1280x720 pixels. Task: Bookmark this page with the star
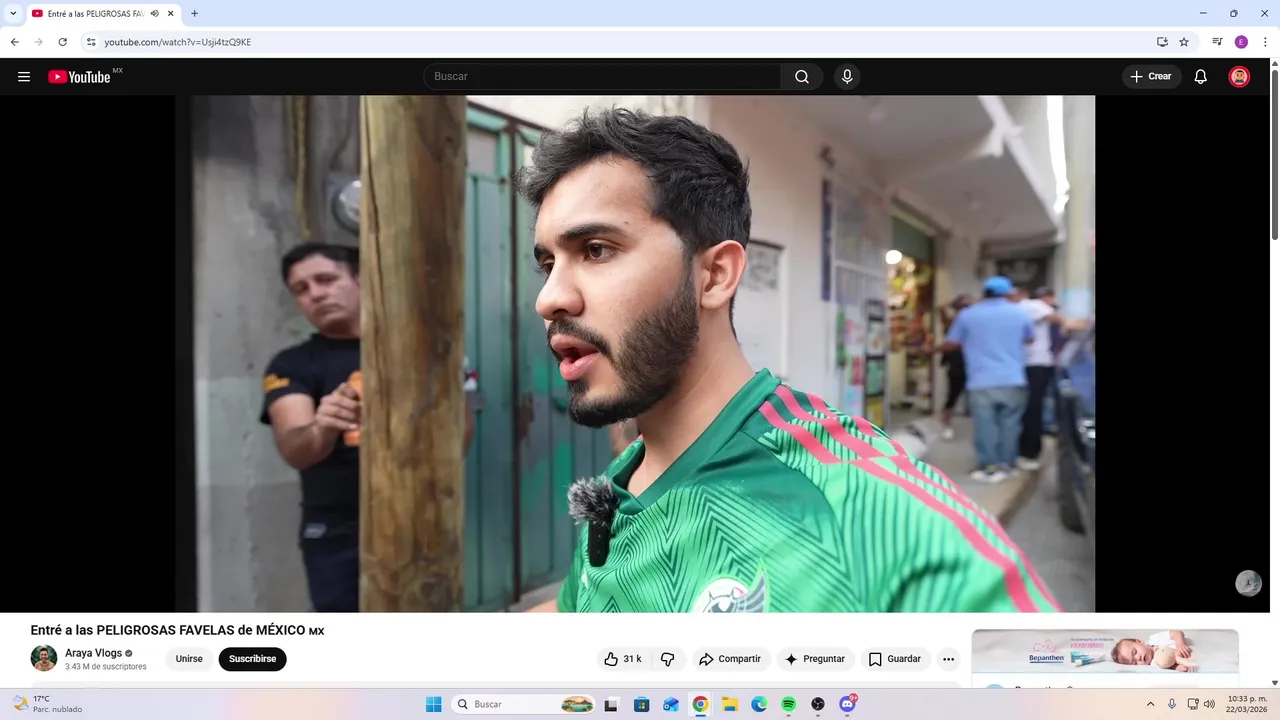click(x=1184, y=42)
